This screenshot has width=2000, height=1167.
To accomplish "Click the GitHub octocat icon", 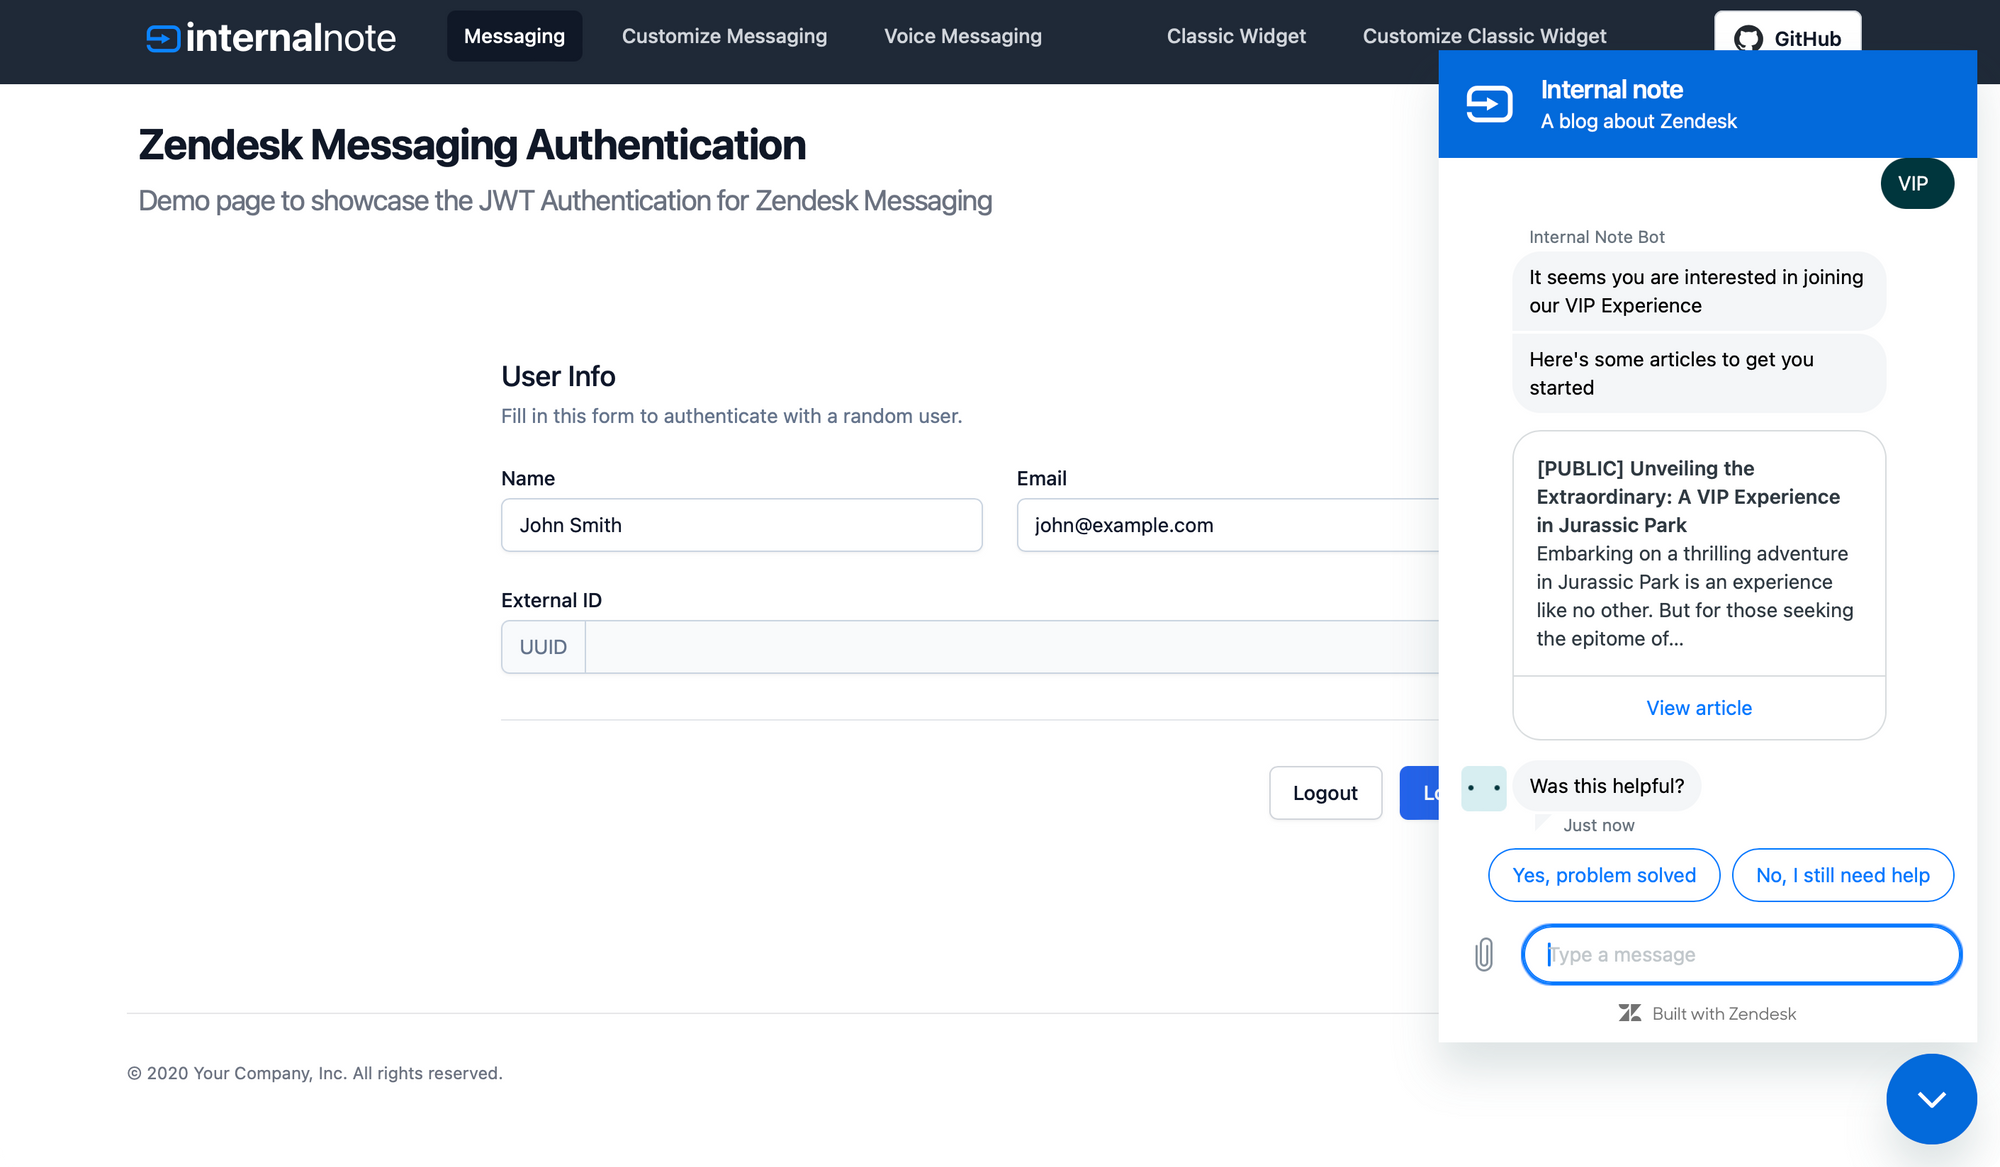I will coord(1748,38).
